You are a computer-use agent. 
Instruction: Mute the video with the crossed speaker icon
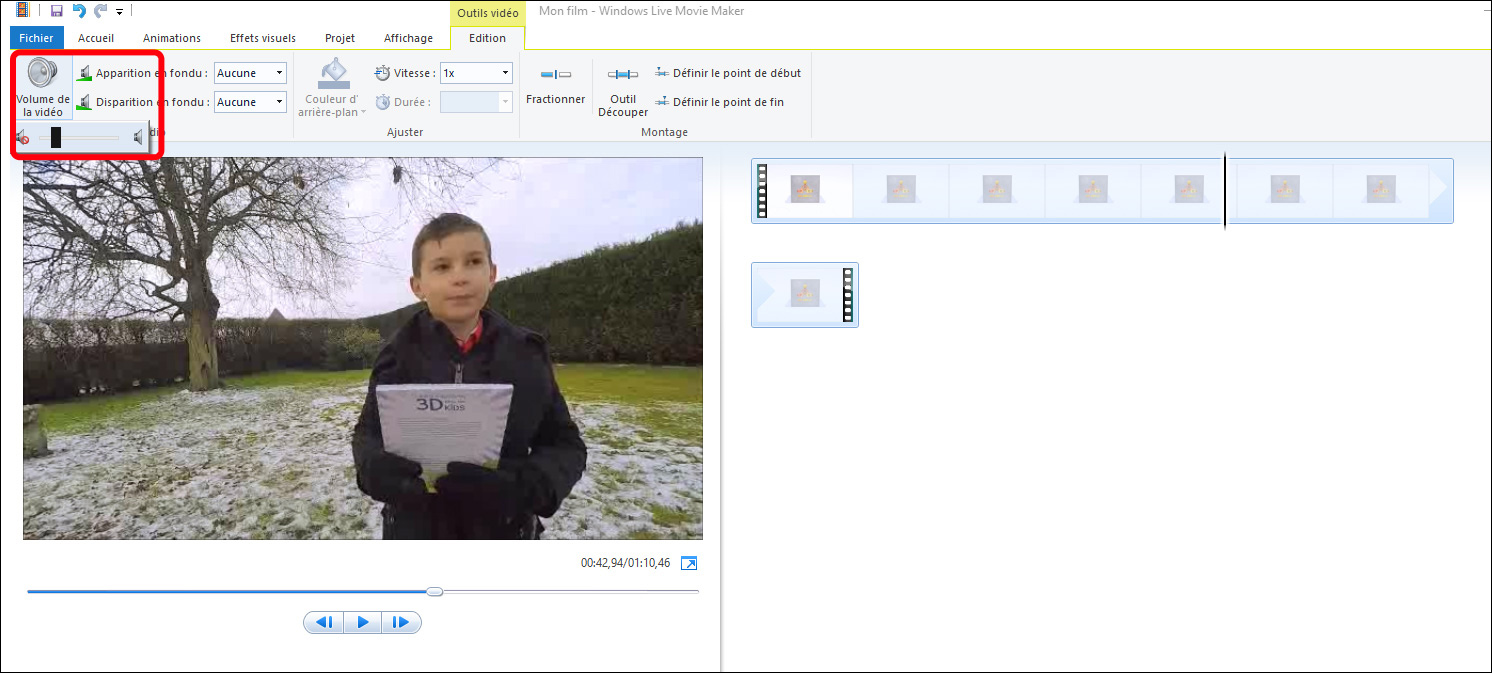[22, 137]
